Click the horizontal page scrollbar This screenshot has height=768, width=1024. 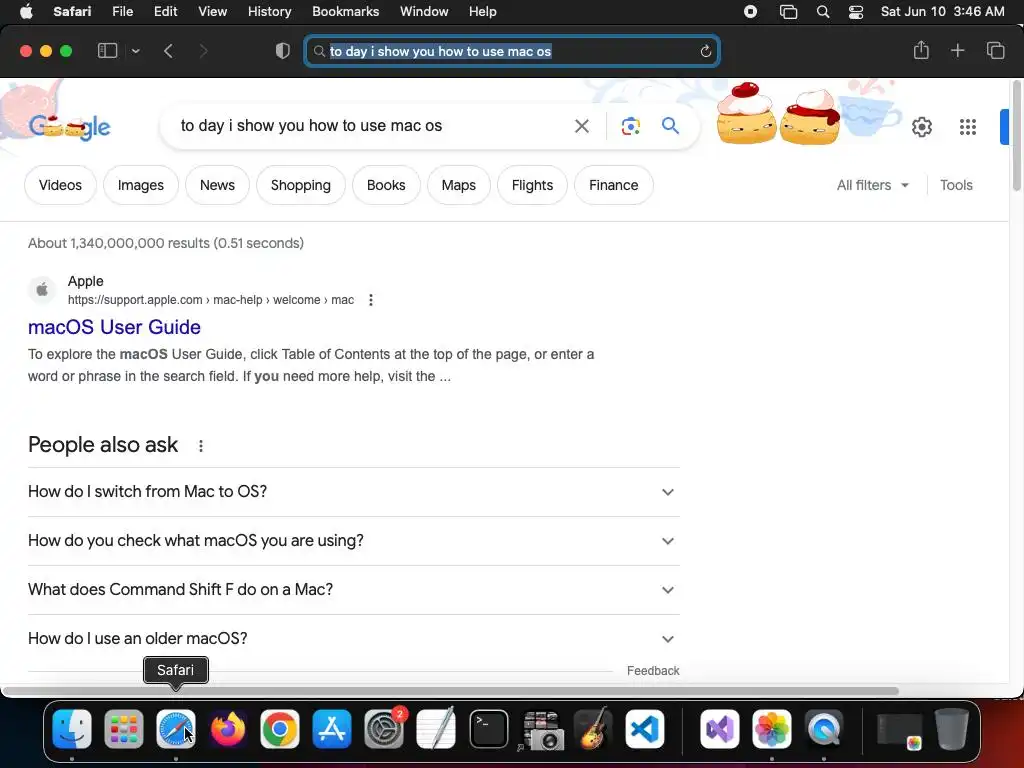(x=451, y=691)
